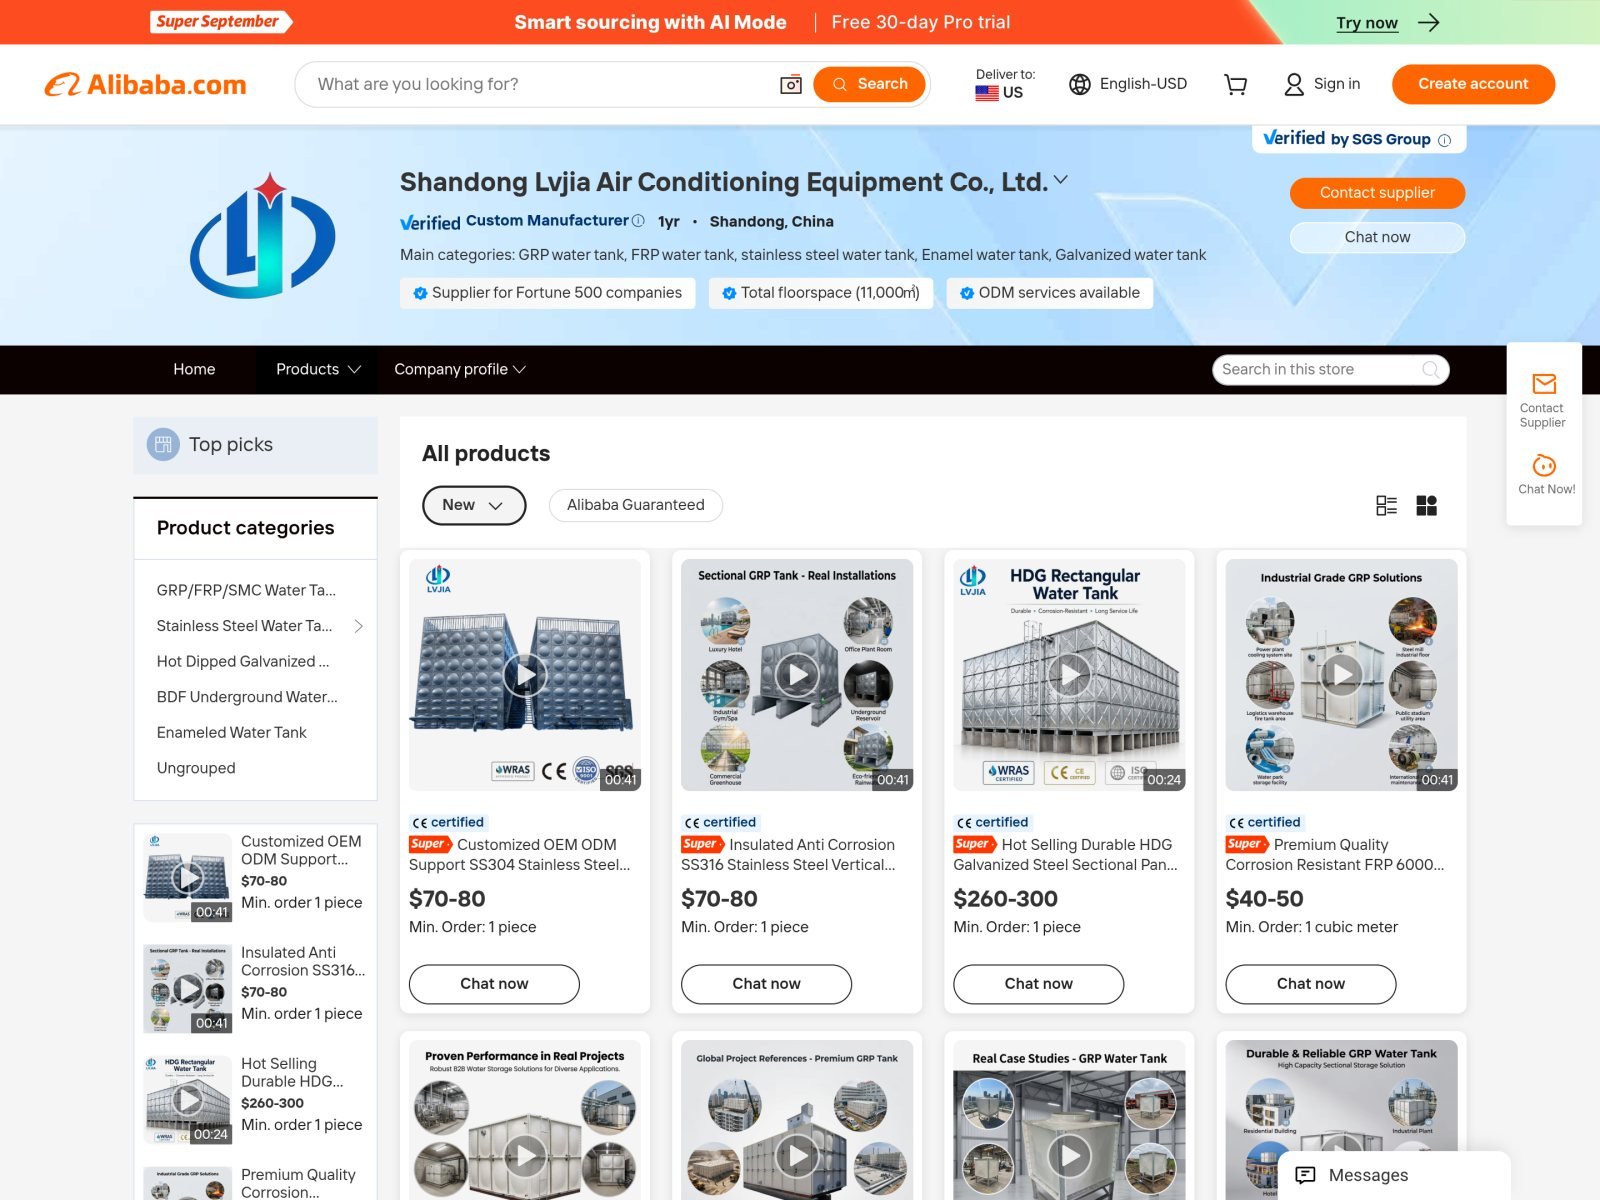Focus the Search in this store field
1600x1200 pixels.
point(1315,370)
